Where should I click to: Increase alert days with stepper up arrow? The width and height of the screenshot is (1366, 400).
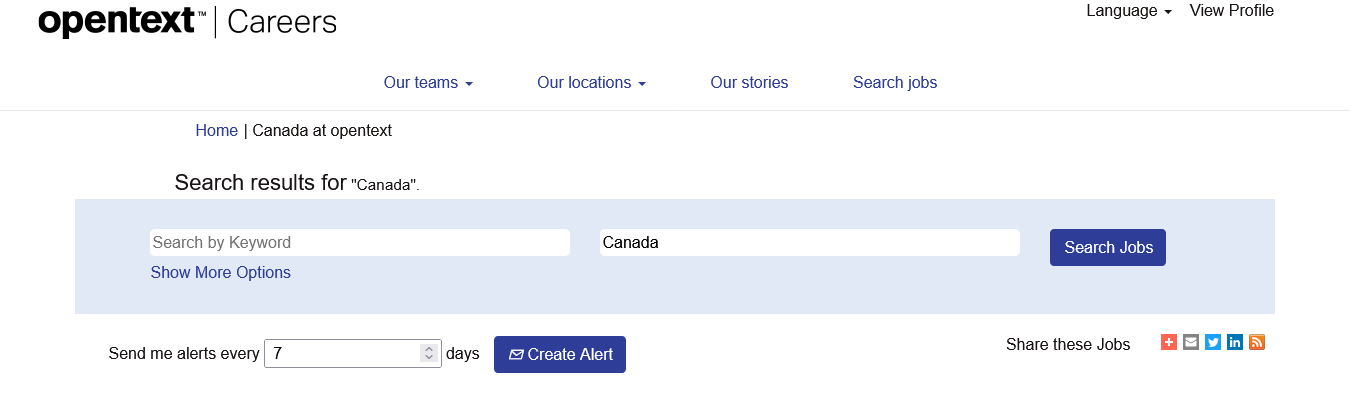429,349
